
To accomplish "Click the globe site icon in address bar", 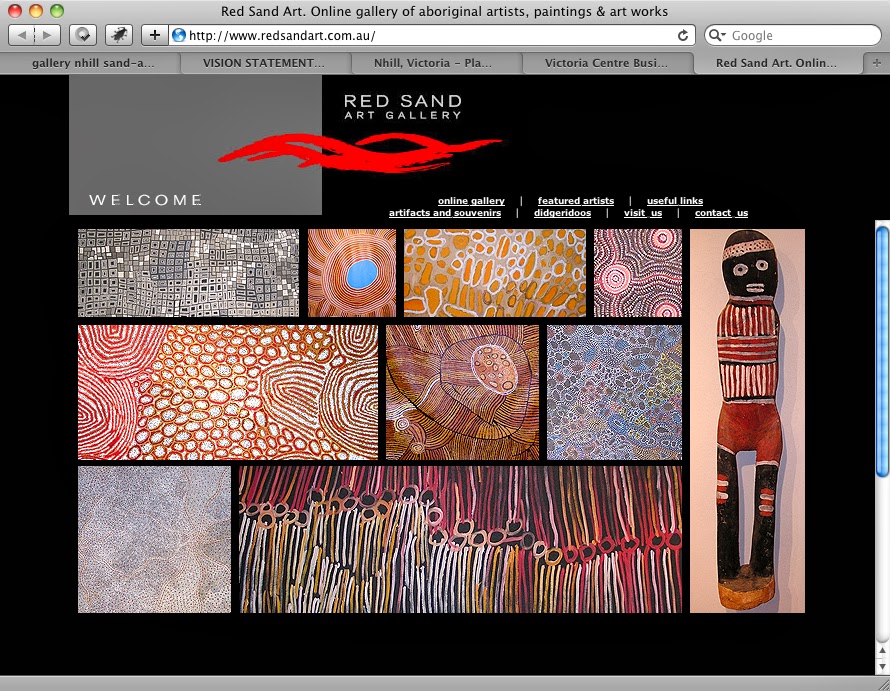I will (x=179, y=35).
